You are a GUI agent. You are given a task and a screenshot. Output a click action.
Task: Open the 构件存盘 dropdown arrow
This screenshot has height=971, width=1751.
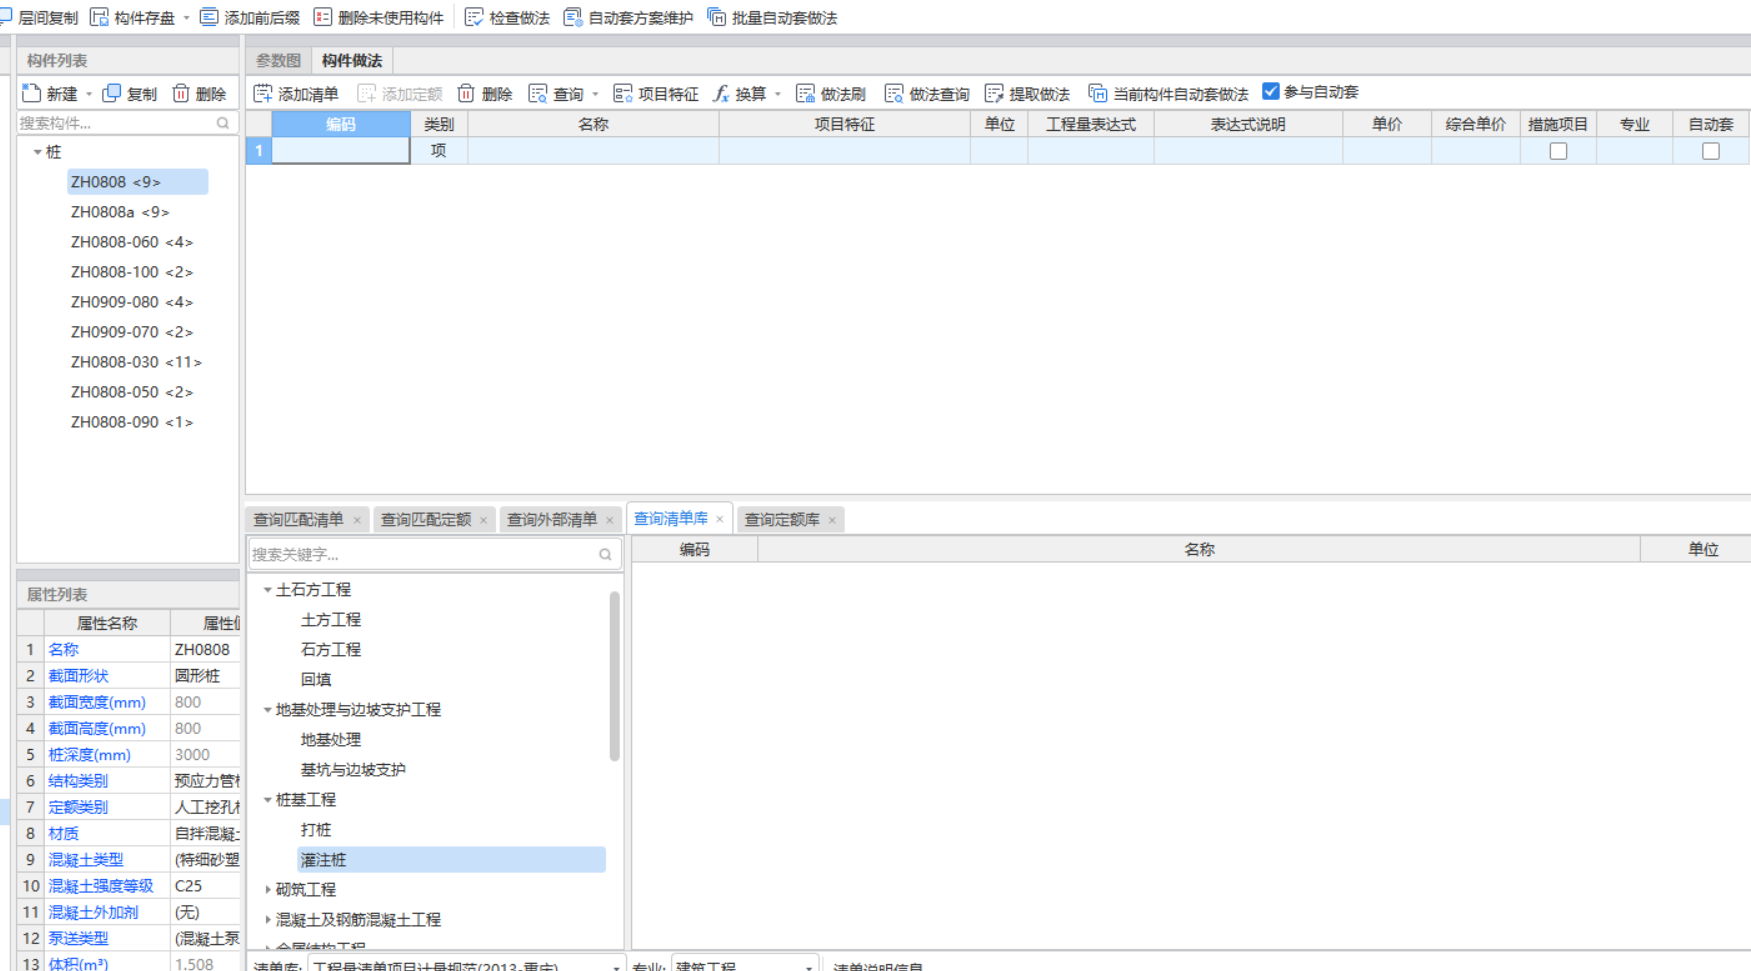click(x=186, y=18)
